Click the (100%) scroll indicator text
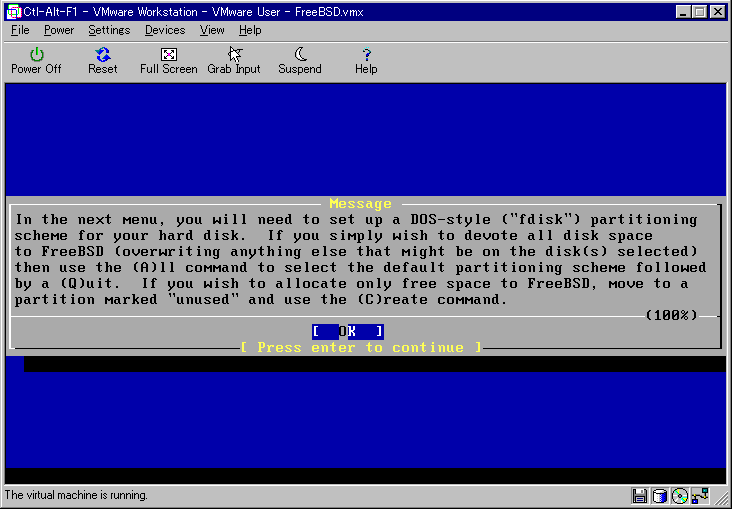 [671, 316]
